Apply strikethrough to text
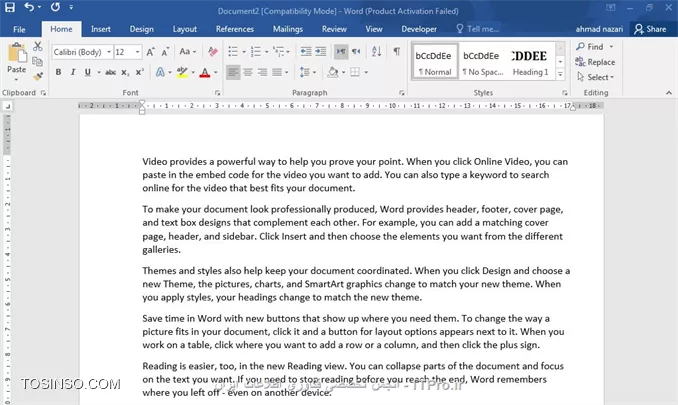Viewport: 678px width, 405px height. pyautogui.click(x=110, y=73)
